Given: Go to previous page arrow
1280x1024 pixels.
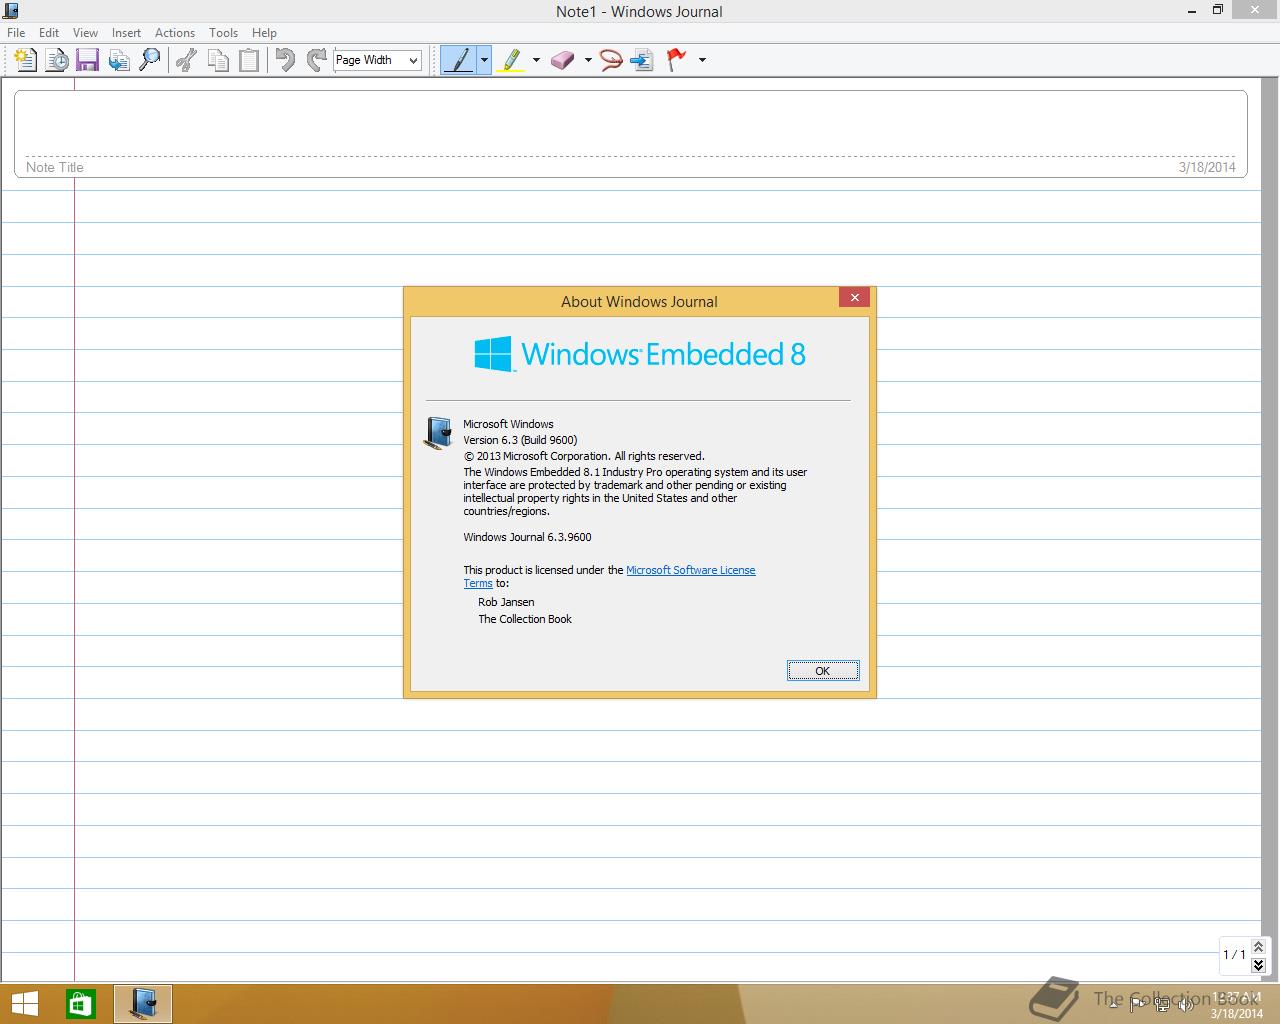Looking at the screenshot, I should pyautogui.click(x=1259, y=946).
